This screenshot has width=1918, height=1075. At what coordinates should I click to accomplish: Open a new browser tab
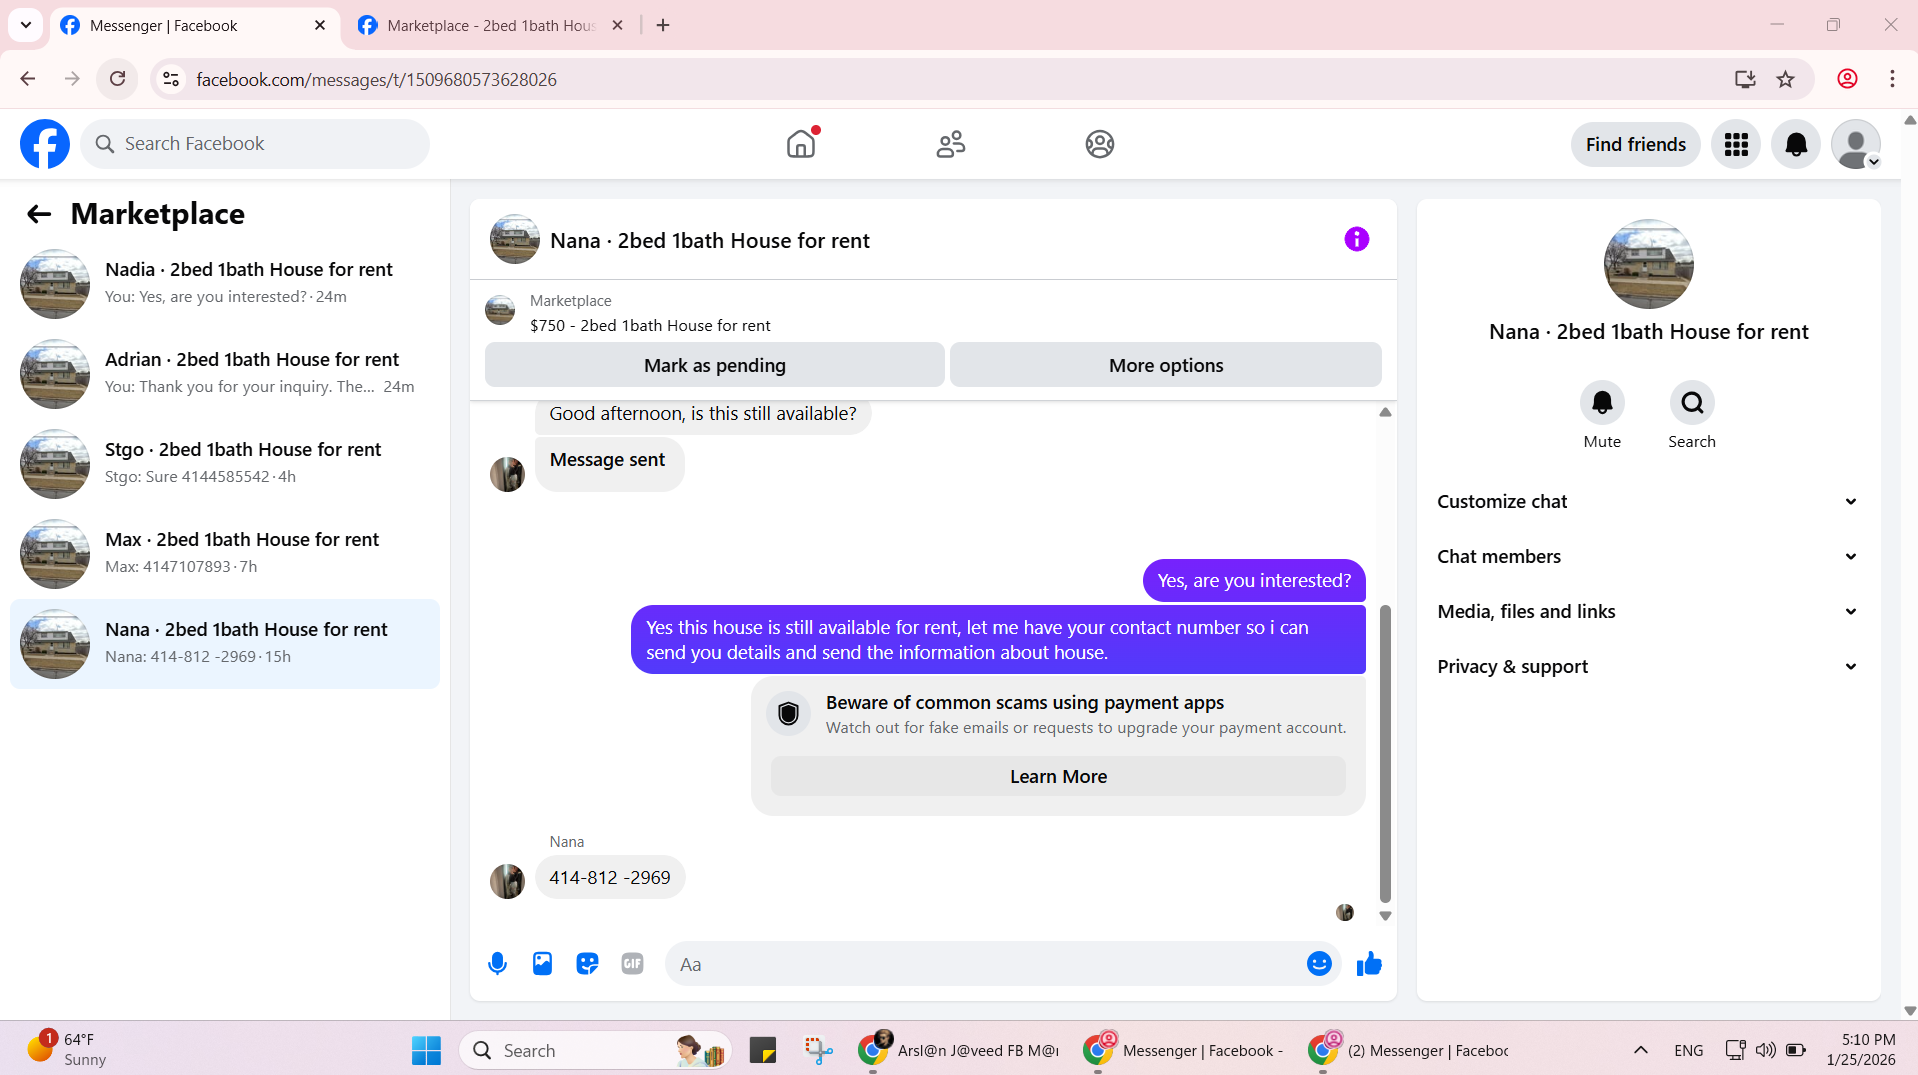click(x=663, y=26)
